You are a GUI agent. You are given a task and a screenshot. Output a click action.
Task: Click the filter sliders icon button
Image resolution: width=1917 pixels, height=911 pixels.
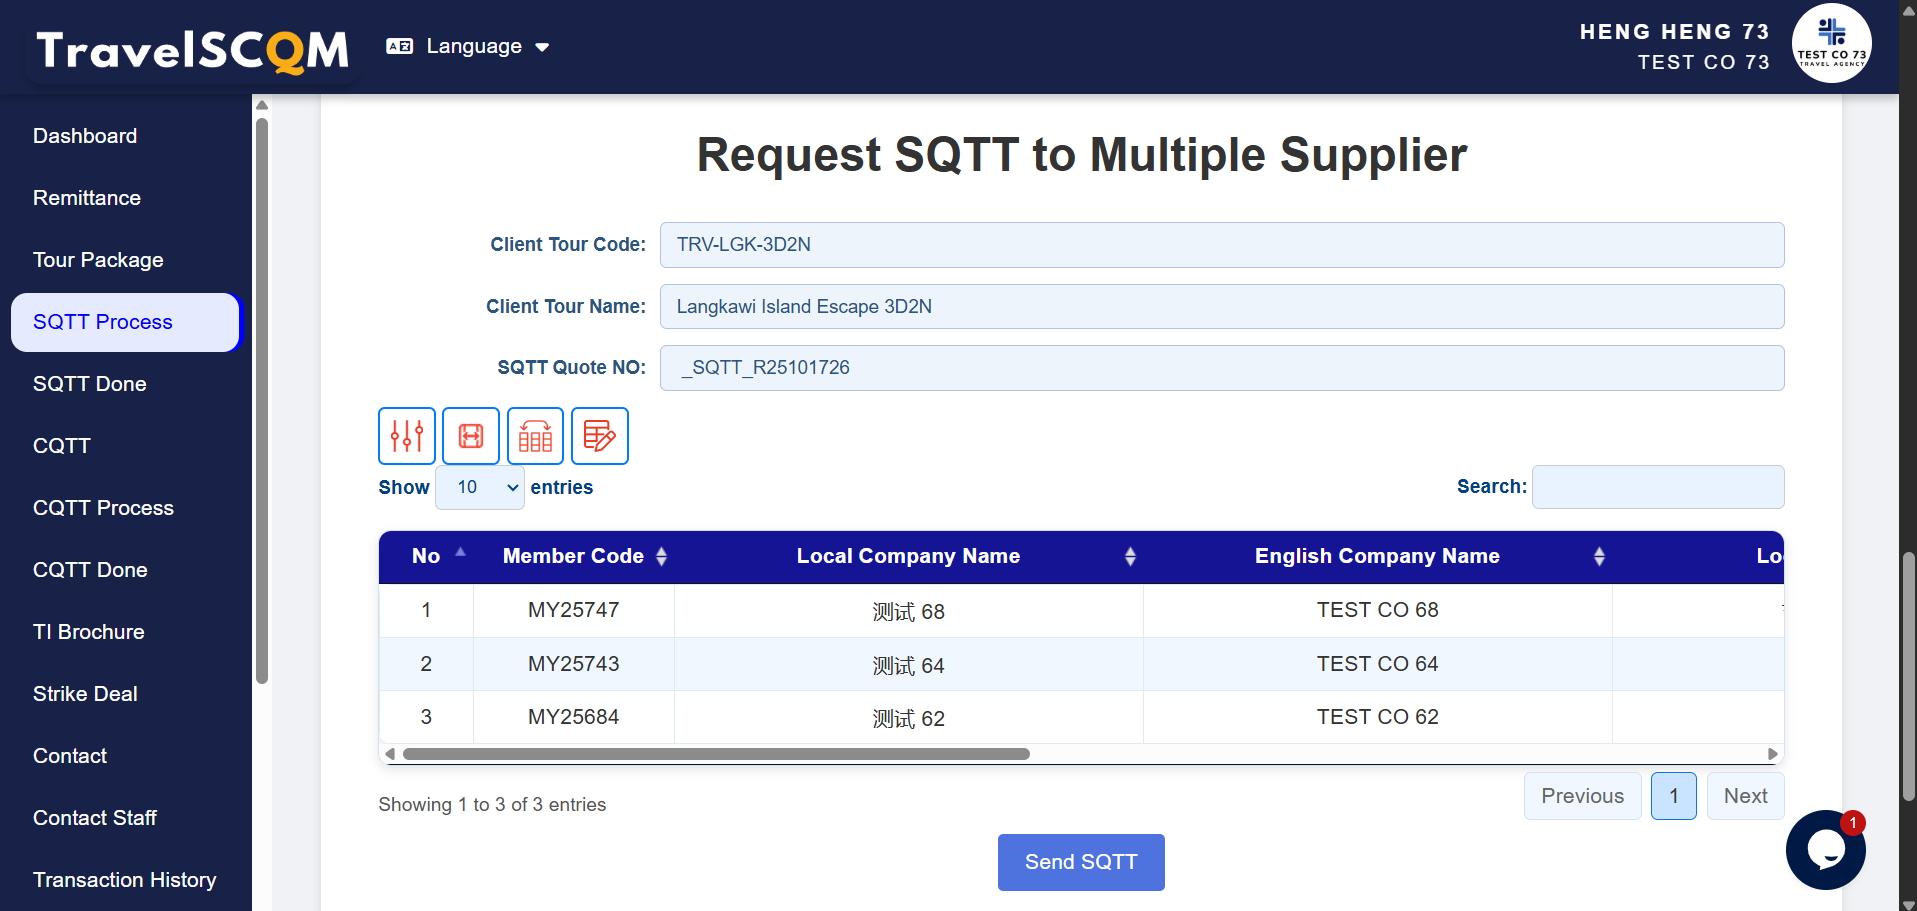[406, 436]
